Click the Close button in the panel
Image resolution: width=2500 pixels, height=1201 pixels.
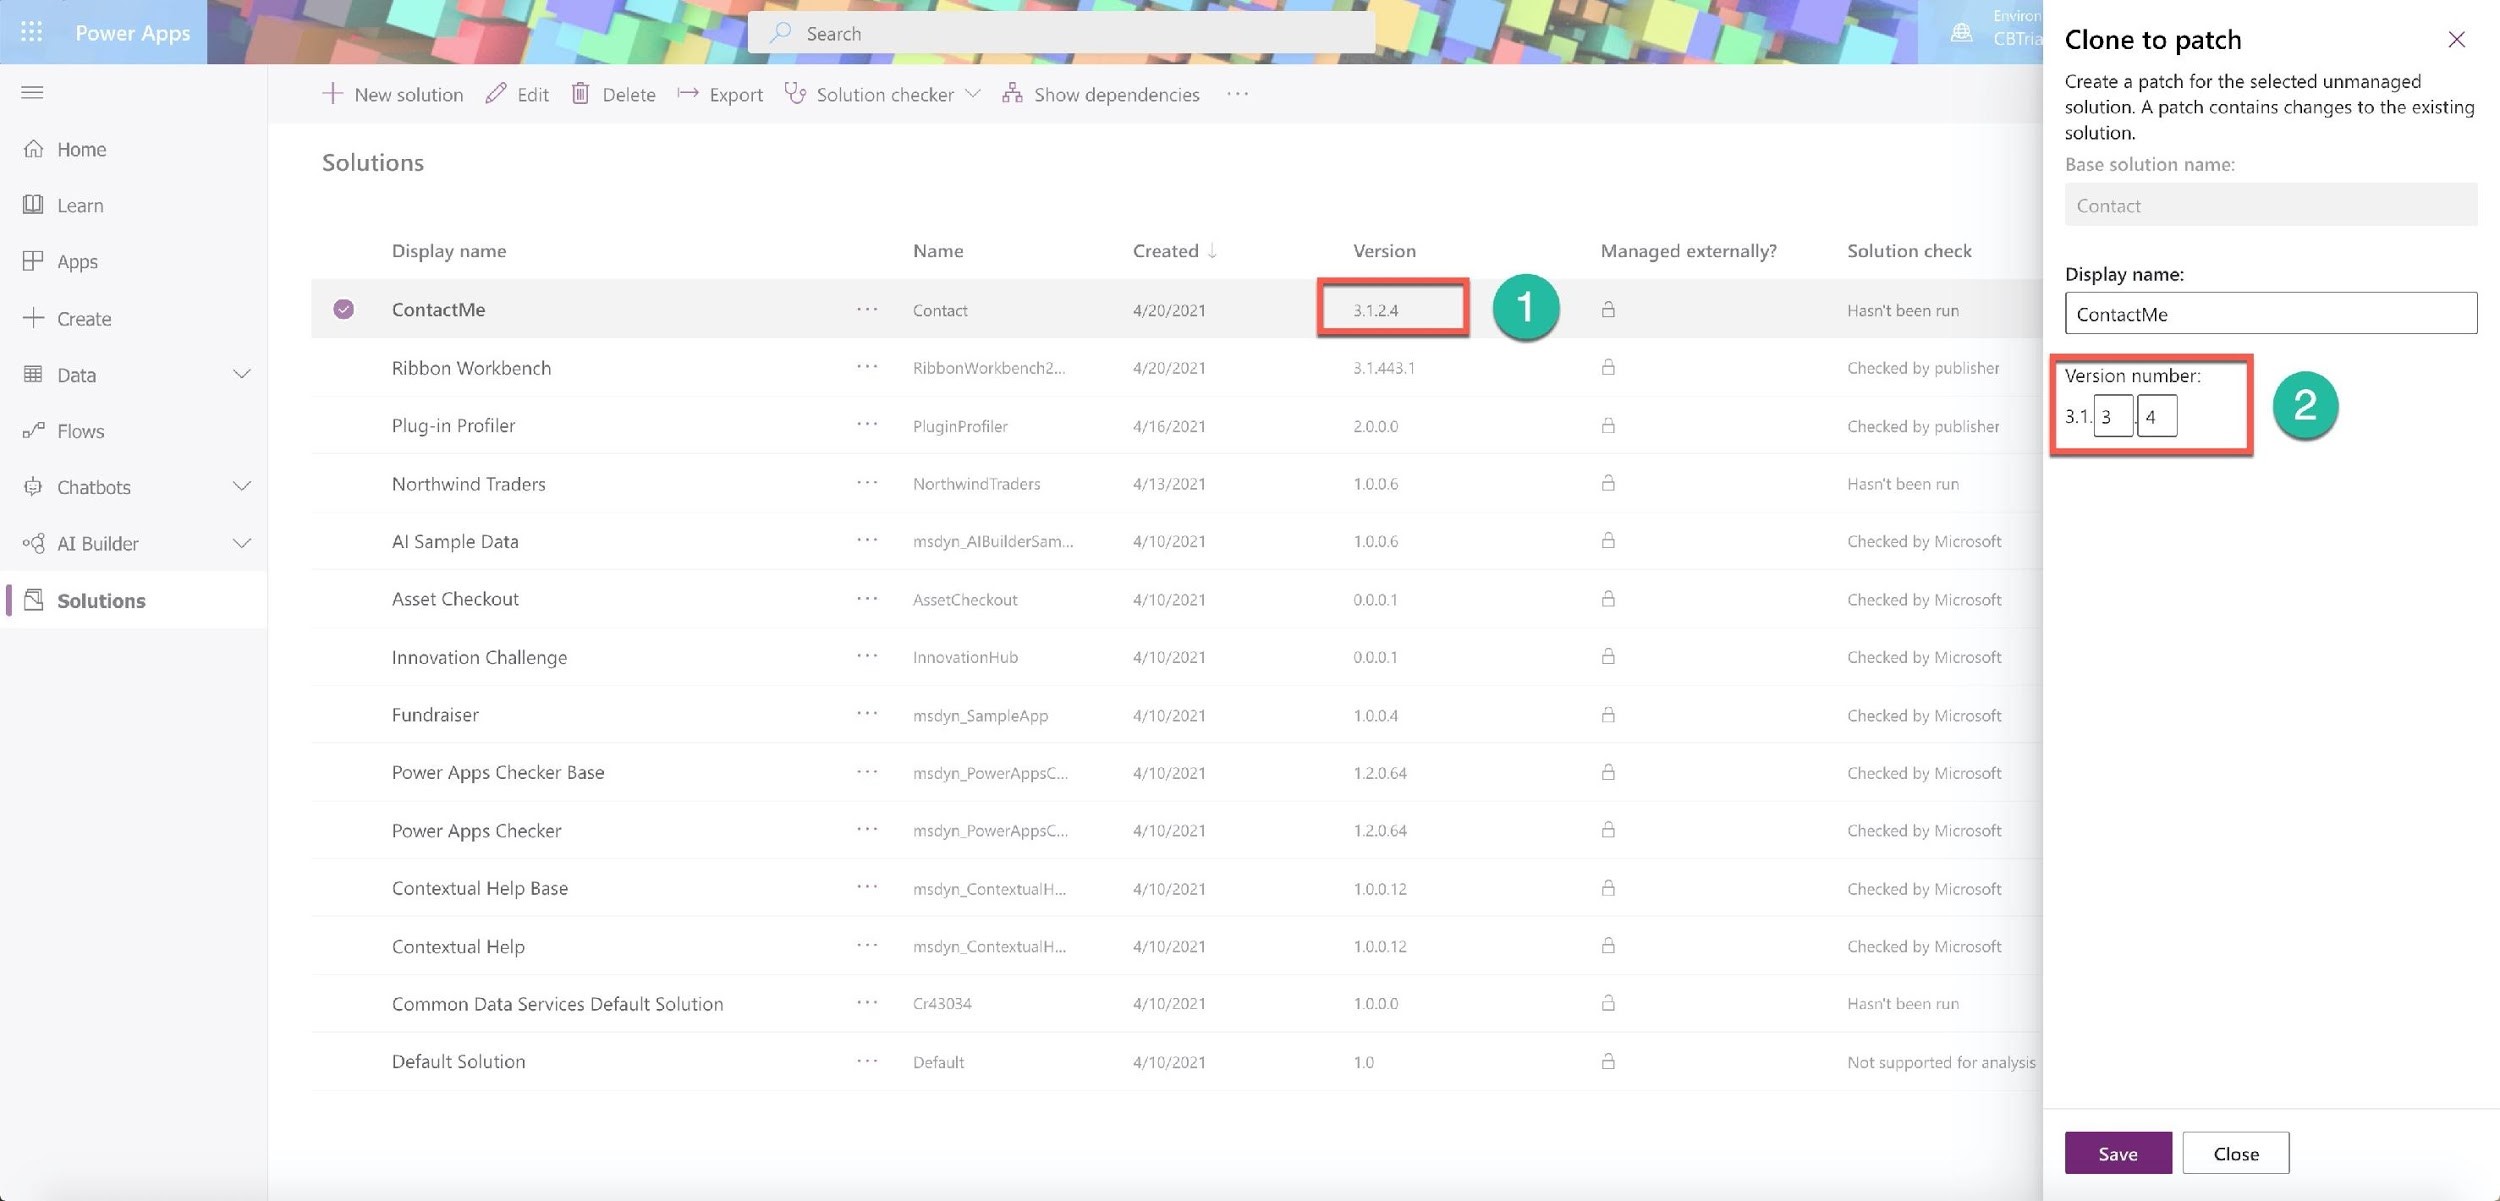[2235, 1153]
